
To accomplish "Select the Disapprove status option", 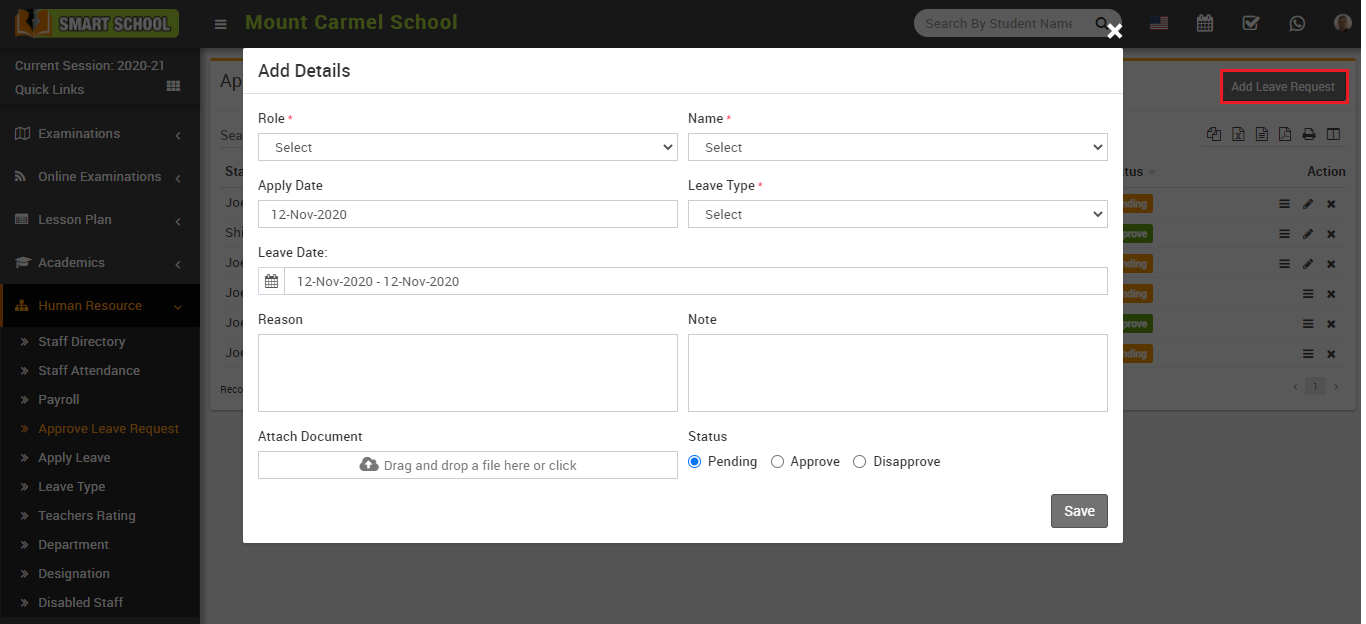I will [x=859, y=461].
